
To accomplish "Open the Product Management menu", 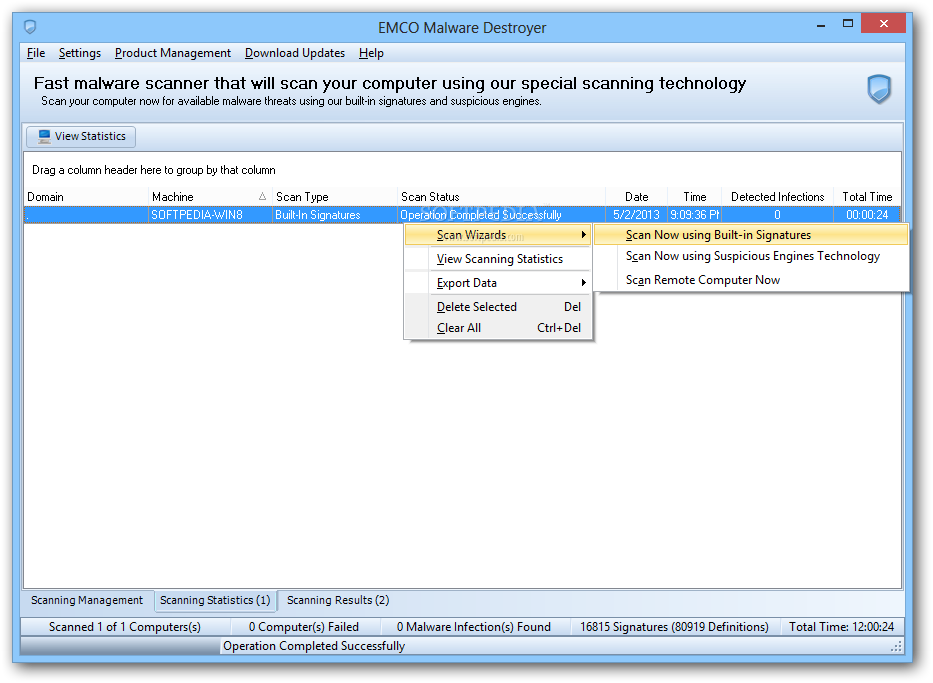I will tap(172, 53).
